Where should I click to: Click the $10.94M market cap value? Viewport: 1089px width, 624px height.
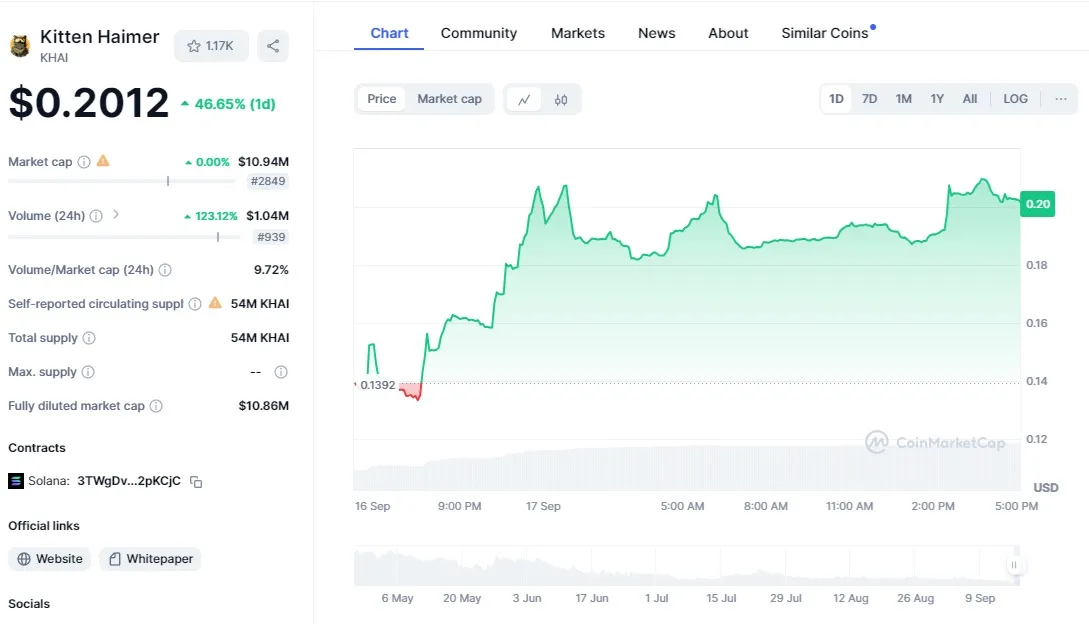(263, 162)
